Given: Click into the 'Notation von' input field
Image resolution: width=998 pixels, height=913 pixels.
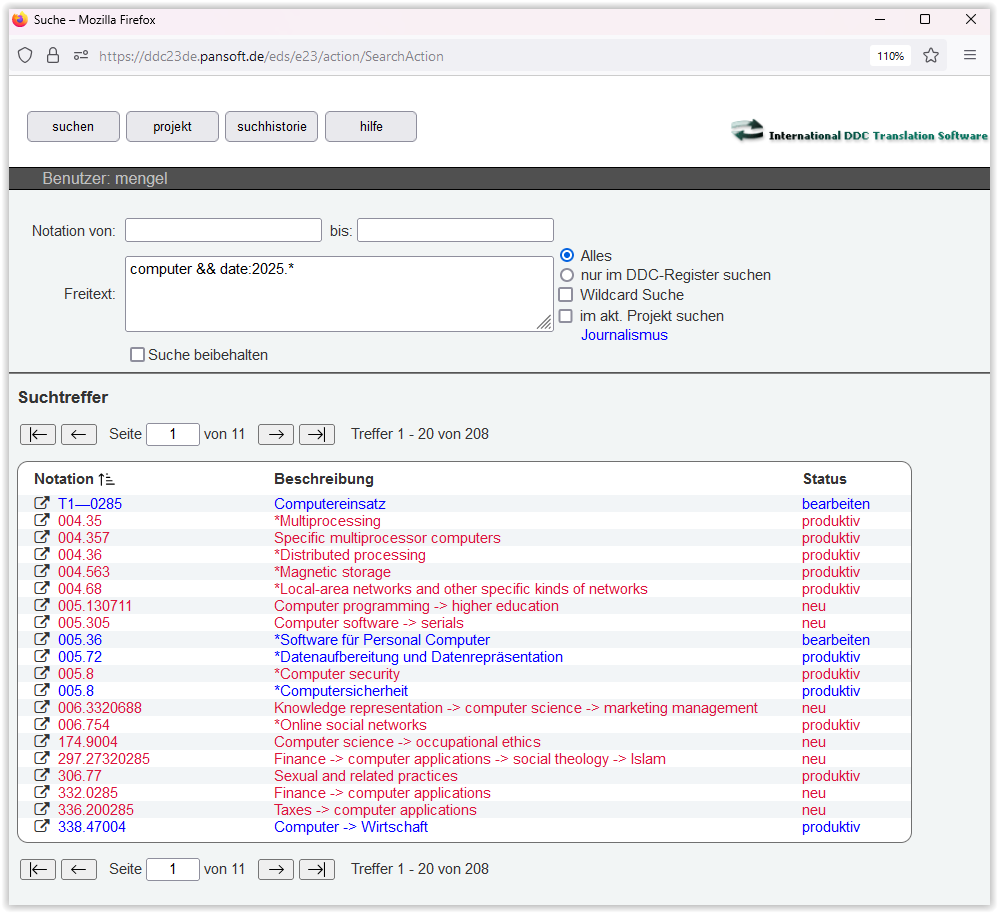Looking at the screenshot, I should (x=223, y=230).
